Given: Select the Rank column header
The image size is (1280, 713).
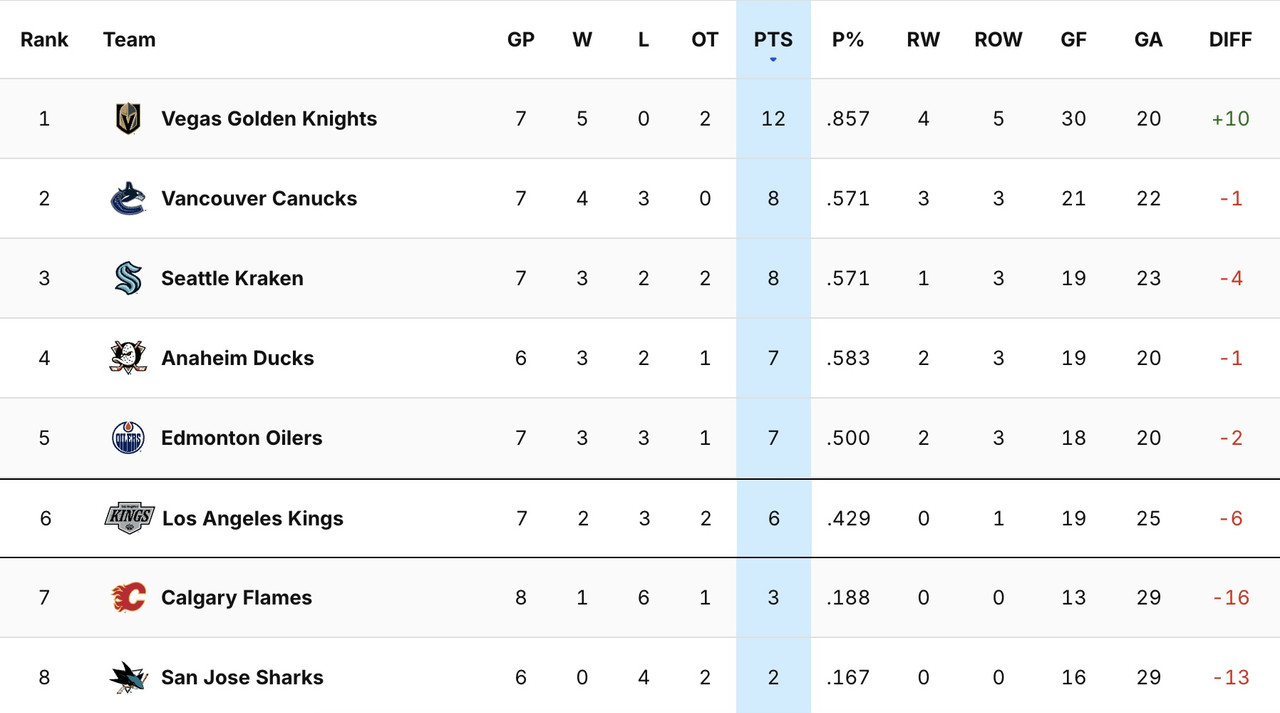Looking at the screenshot, I should click(44, 40).
